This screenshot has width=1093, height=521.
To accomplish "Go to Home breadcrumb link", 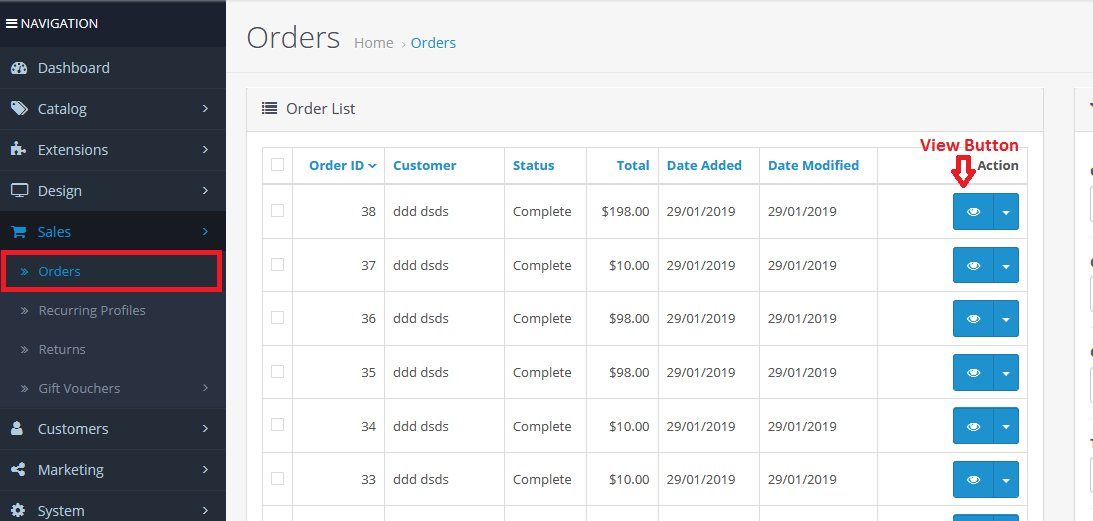I will click(374, 43).
